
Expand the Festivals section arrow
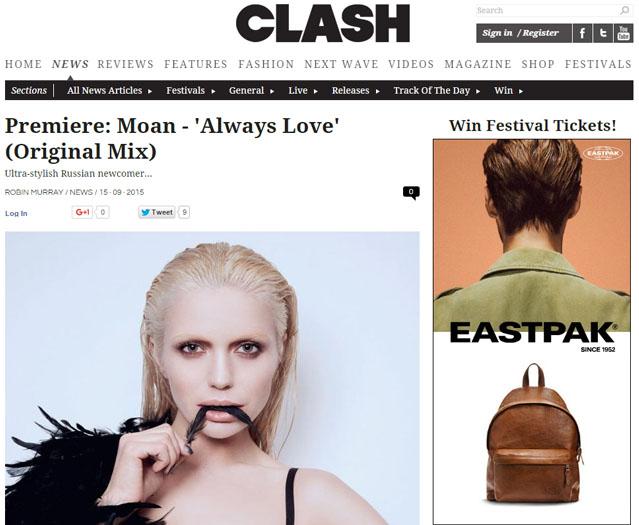coord(213,91)
